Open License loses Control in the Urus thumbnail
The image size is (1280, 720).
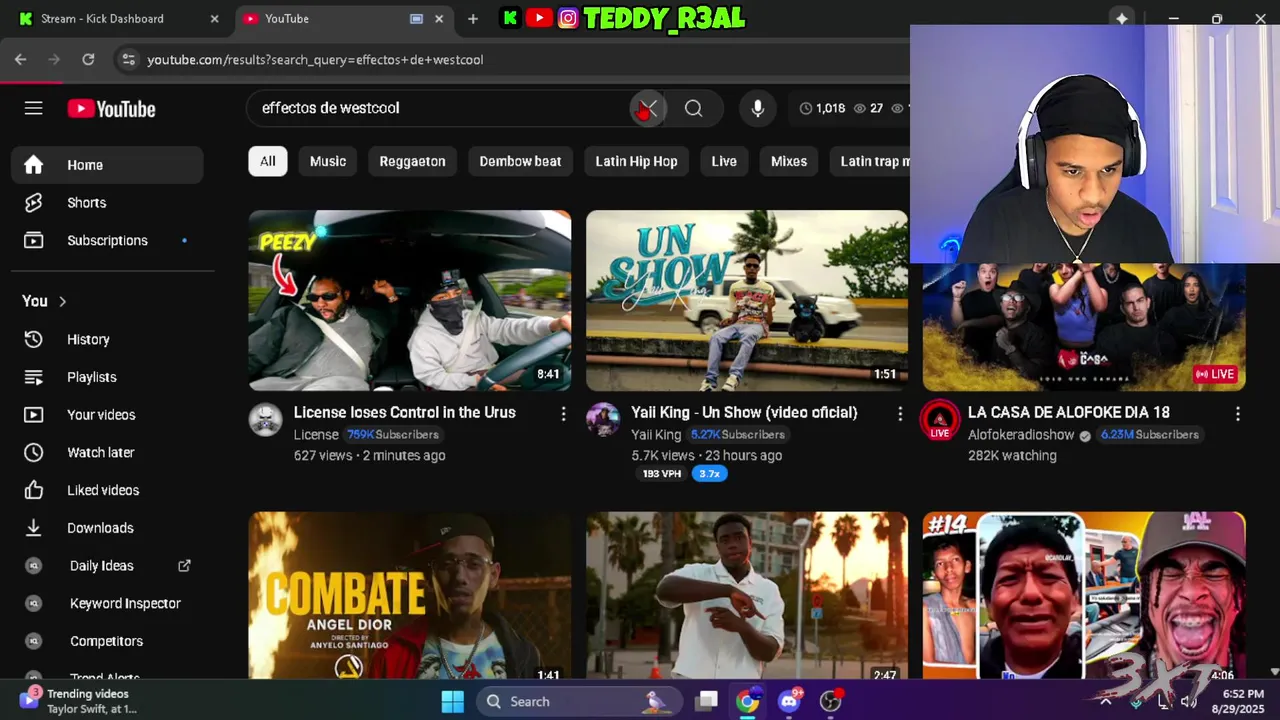[x=410, y=300]
